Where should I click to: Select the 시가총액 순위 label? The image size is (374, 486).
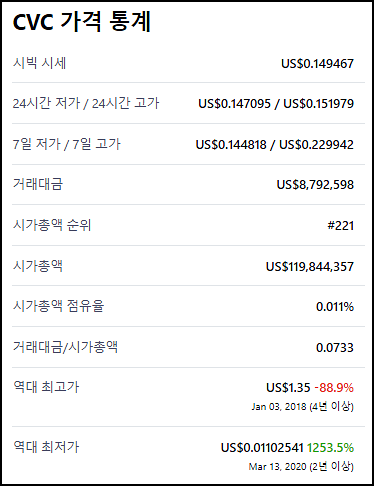pos(52,225)
